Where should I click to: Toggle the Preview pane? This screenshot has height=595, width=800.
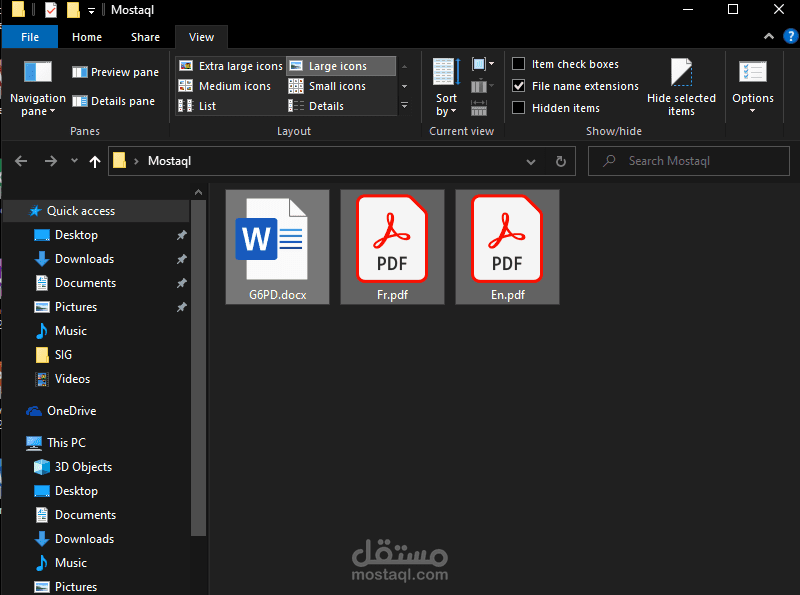click(115, 72)
